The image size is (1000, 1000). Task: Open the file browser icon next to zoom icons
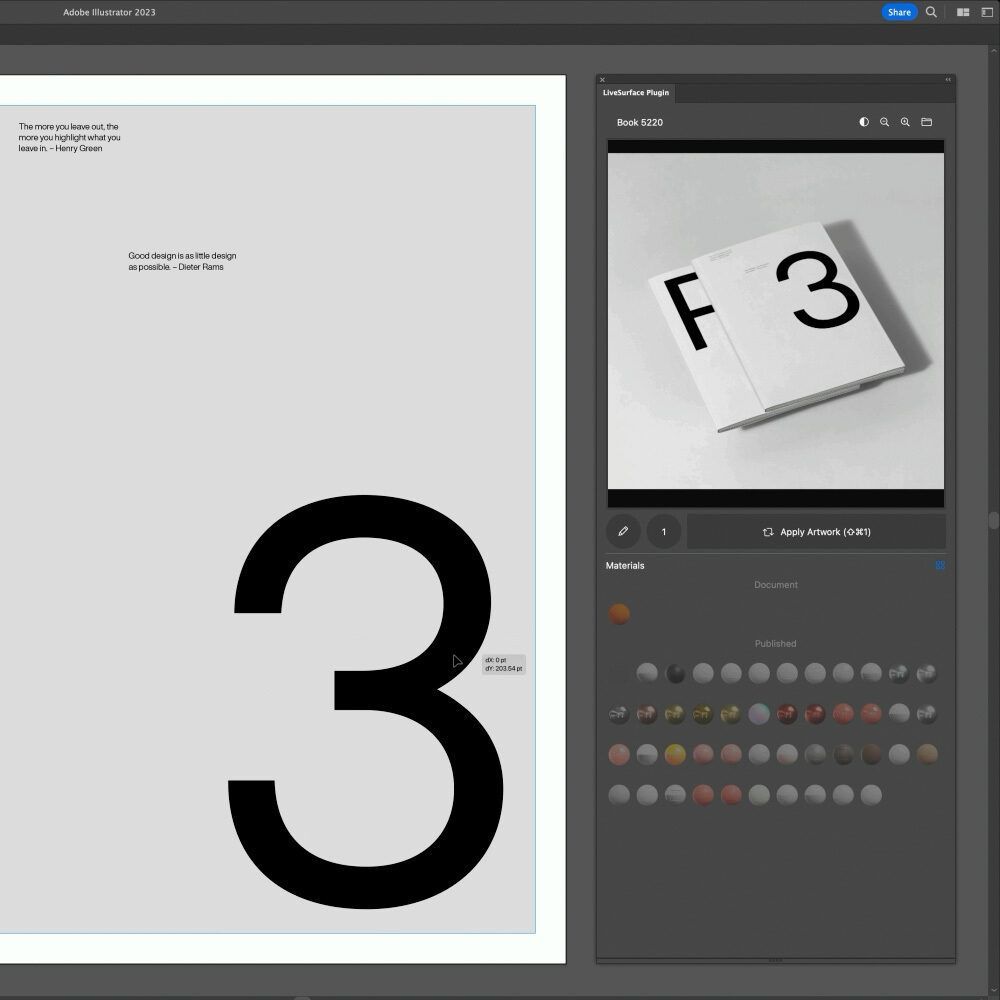927,122
